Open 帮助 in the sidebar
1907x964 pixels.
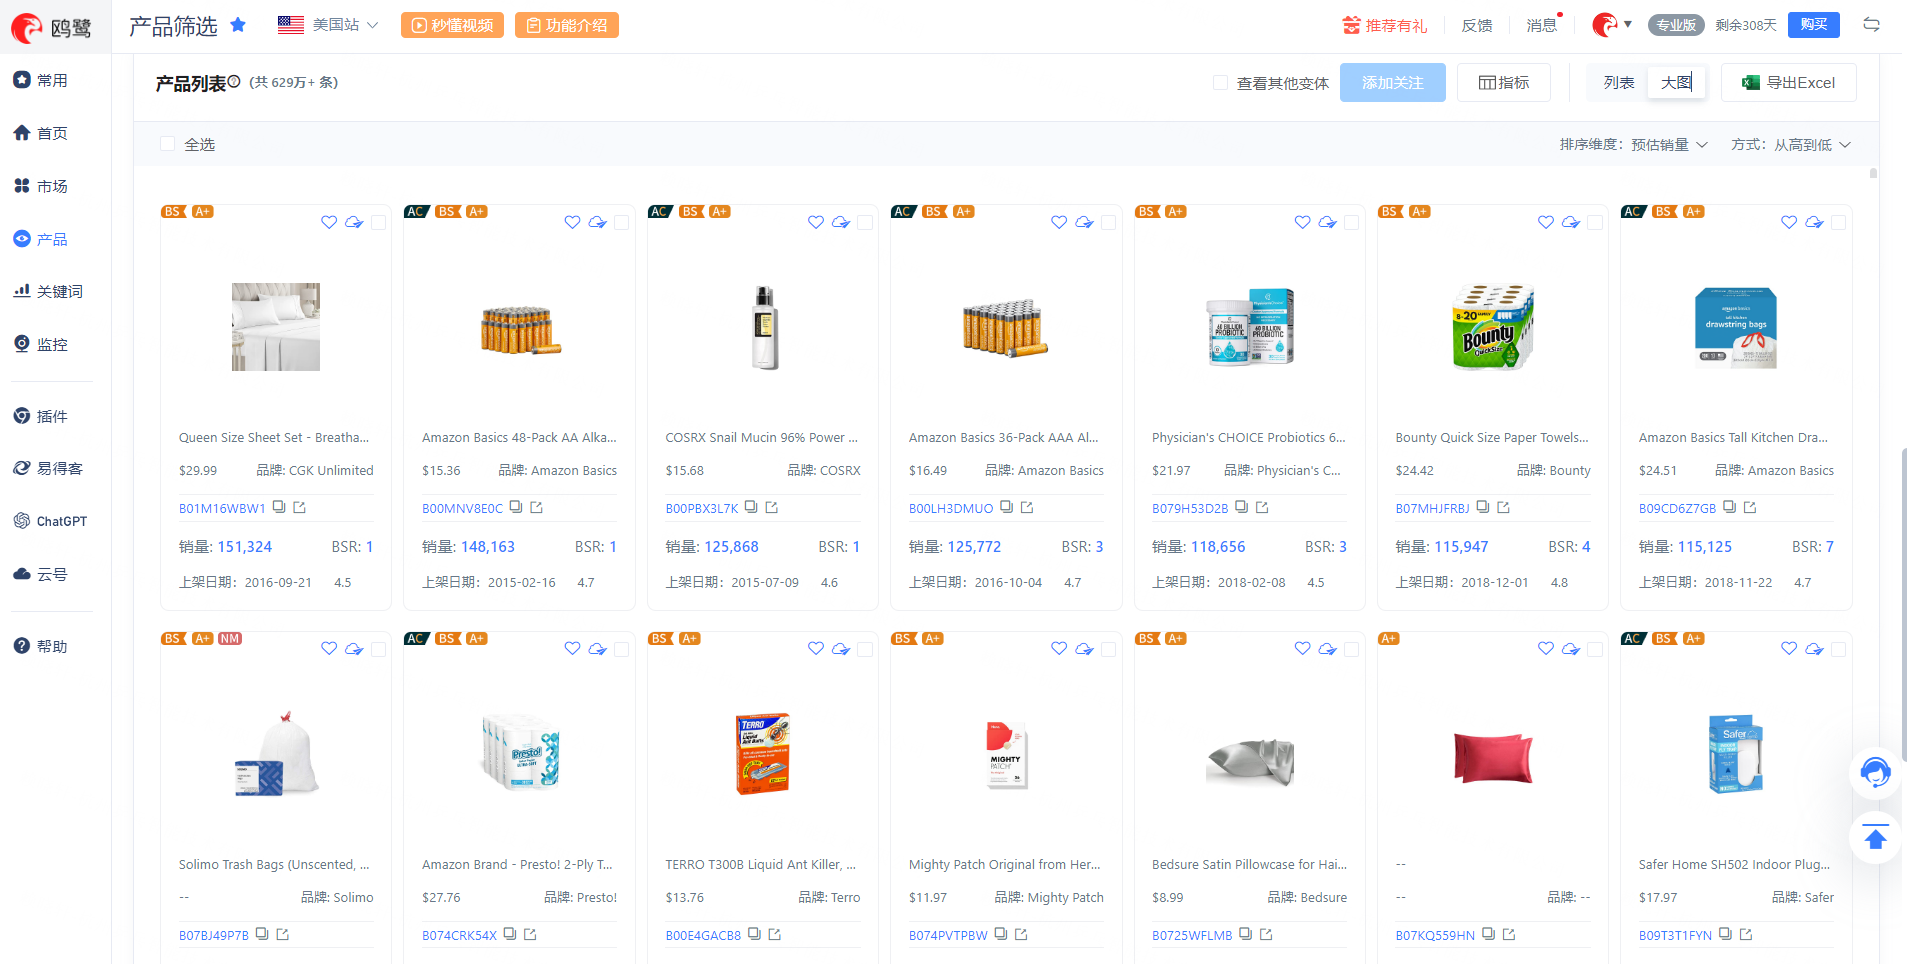(41, 646)
